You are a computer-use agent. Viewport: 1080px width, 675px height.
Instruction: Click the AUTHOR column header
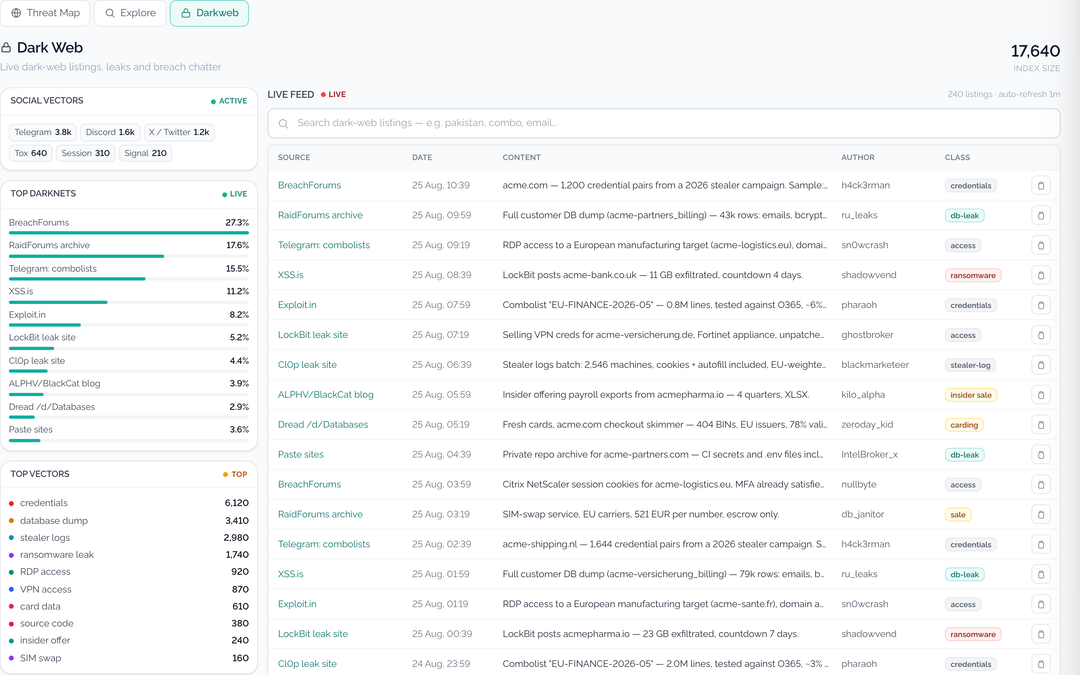coord(858,158)
